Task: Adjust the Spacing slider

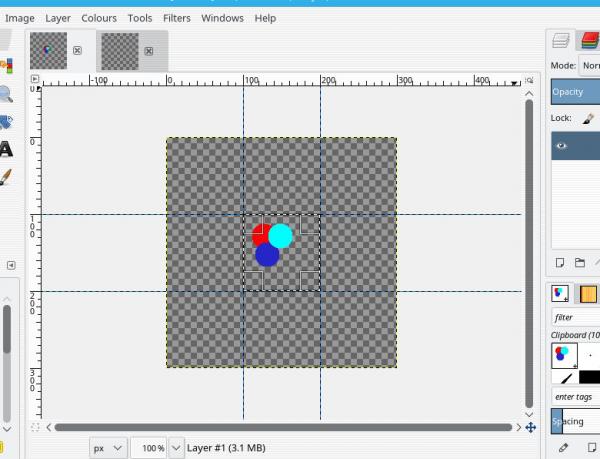Action: coord(576,421)
